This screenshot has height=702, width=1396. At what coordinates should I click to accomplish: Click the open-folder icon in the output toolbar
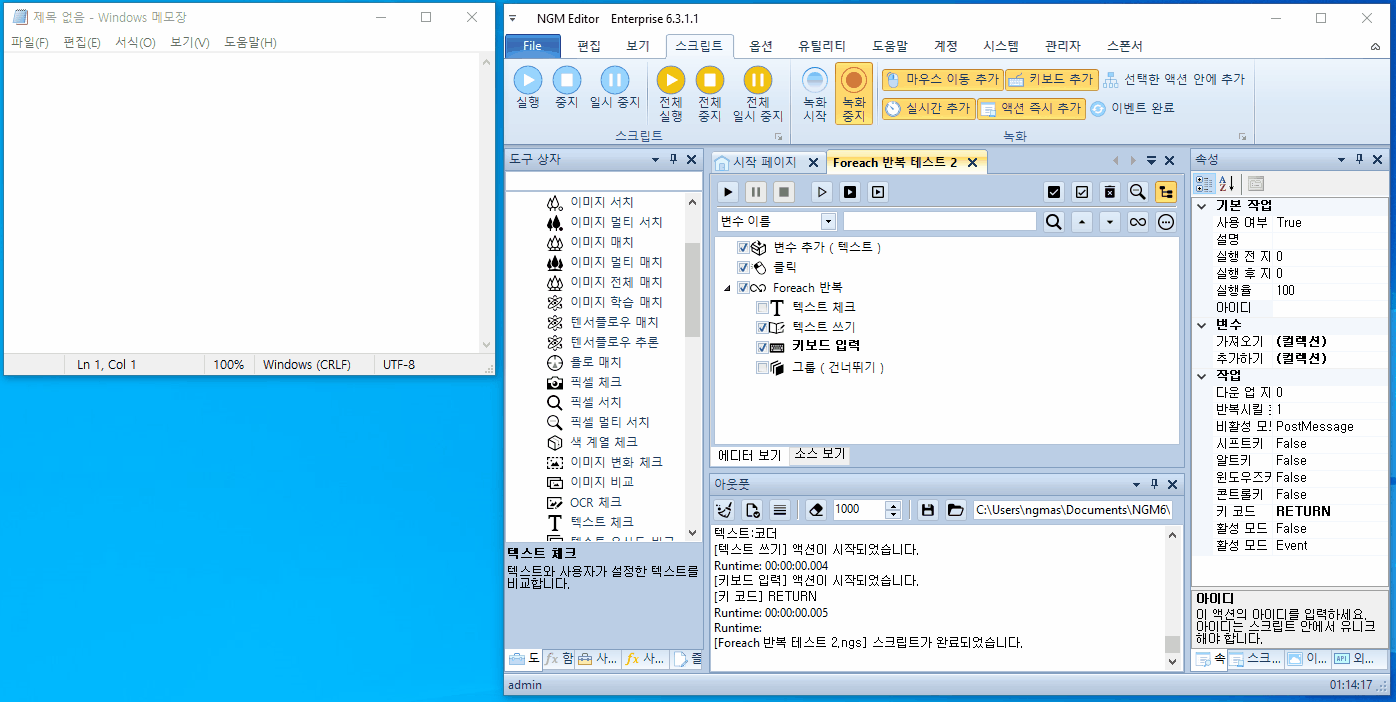[956, 510]
